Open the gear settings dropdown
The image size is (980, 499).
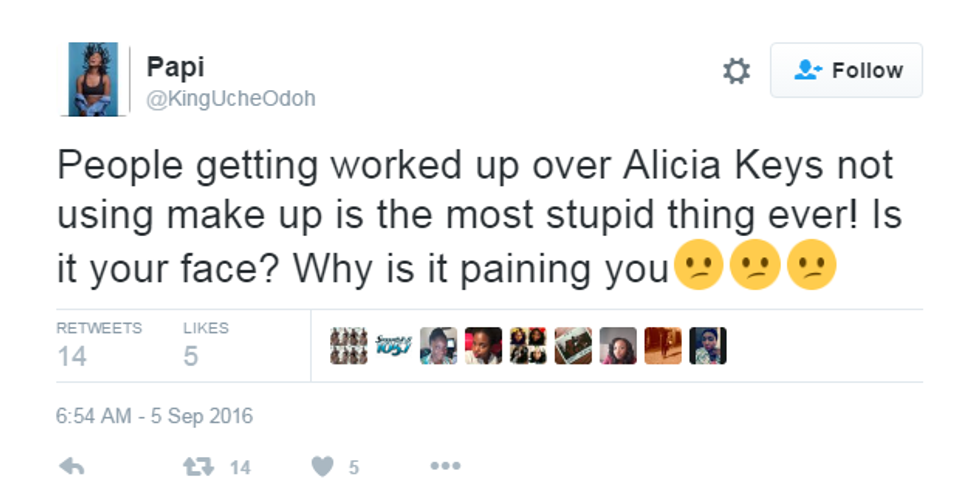(x=736, y=71)
